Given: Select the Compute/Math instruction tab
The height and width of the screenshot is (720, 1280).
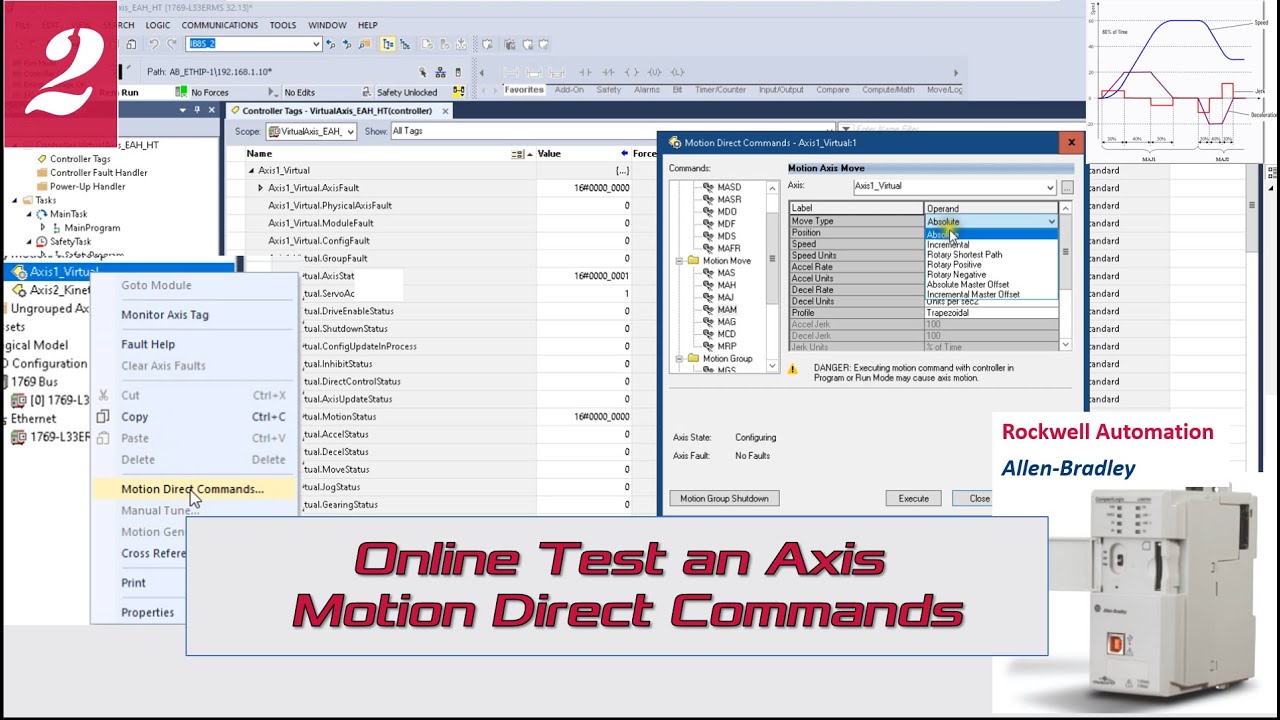Looking at the screenshot, I should [x=888, y=90].
